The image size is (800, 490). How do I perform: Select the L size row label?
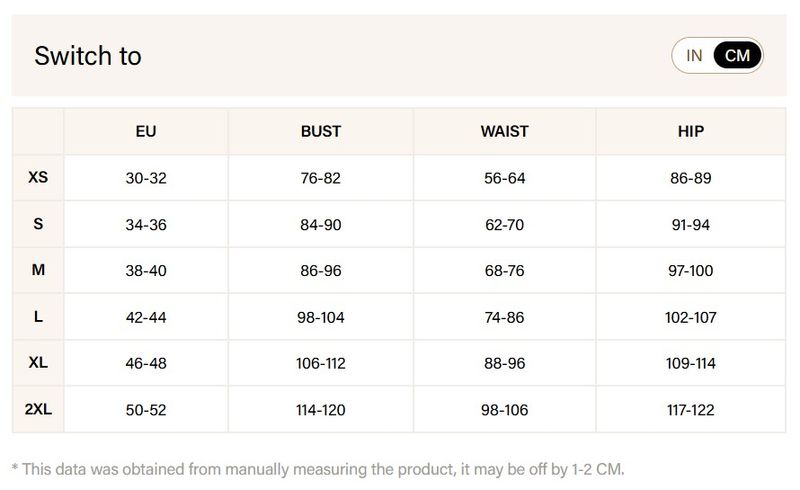tap(38, 317)
